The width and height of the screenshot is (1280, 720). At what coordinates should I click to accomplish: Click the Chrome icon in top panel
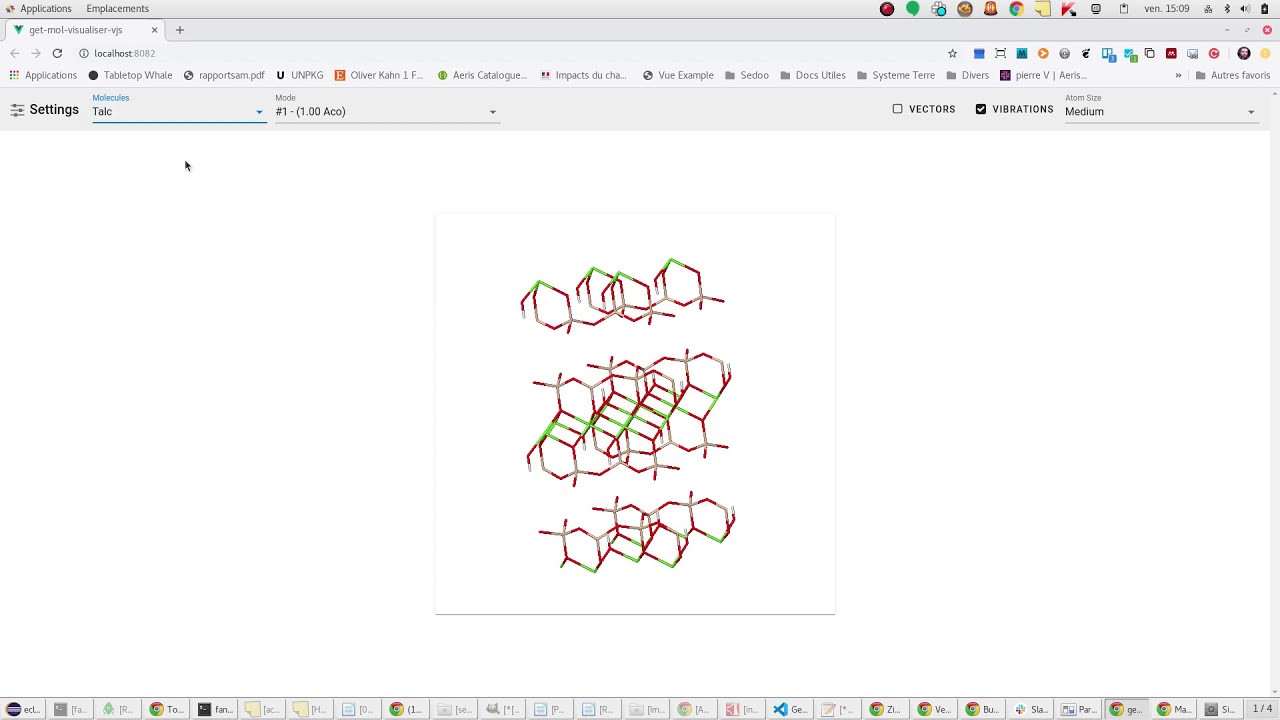coord(1016,9)
